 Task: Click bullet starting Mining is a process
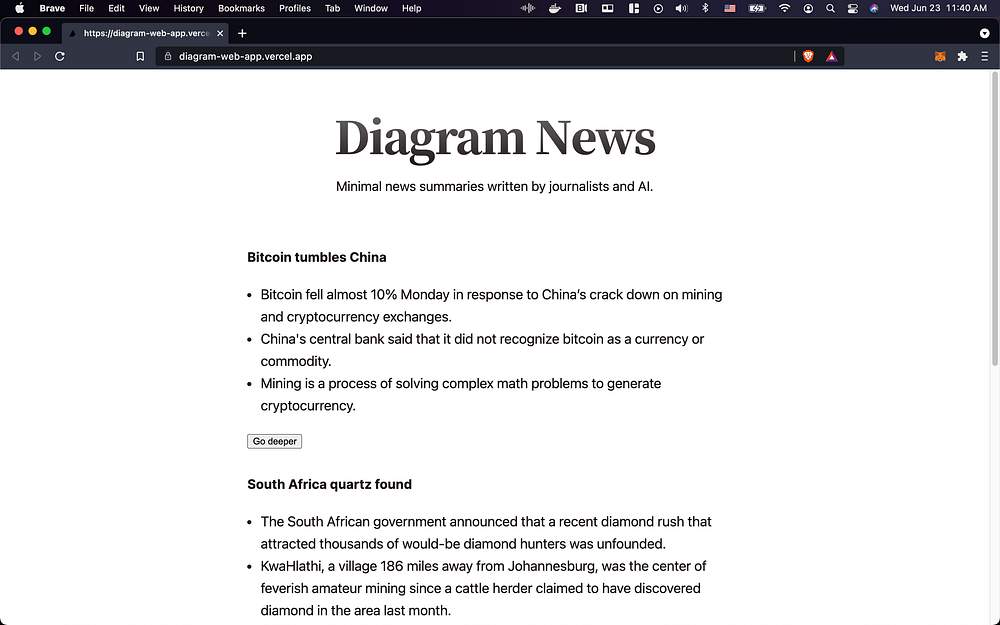(460, 395)
